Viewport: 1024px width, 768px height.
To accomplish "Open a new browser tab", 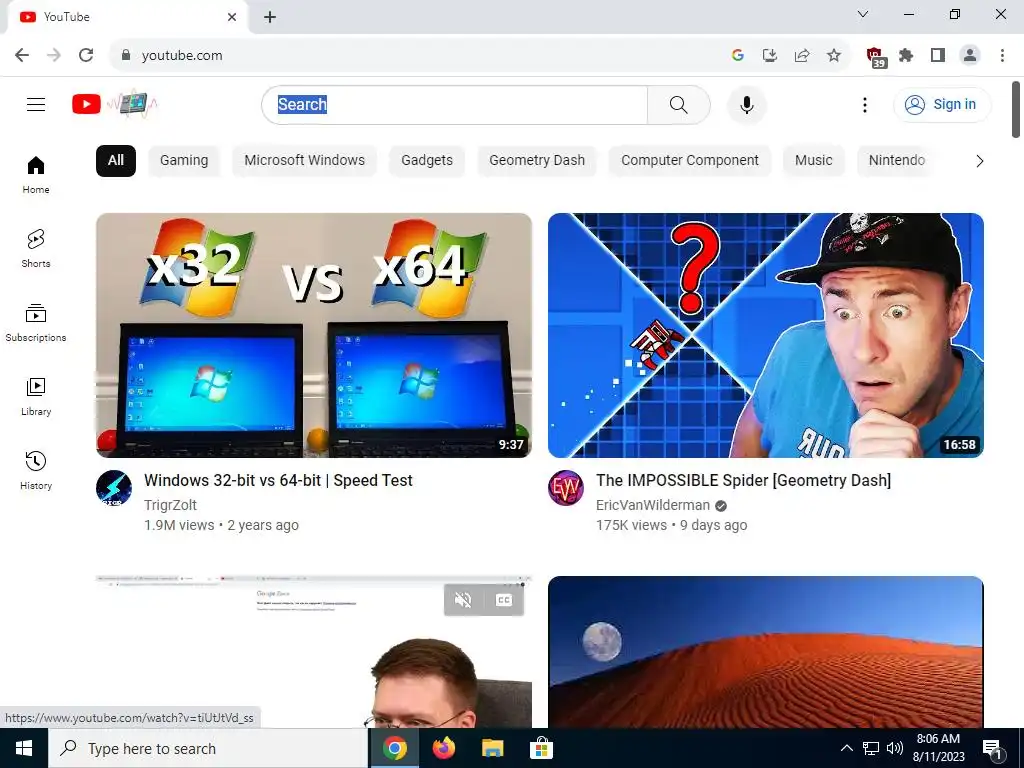I will (270, 17).
